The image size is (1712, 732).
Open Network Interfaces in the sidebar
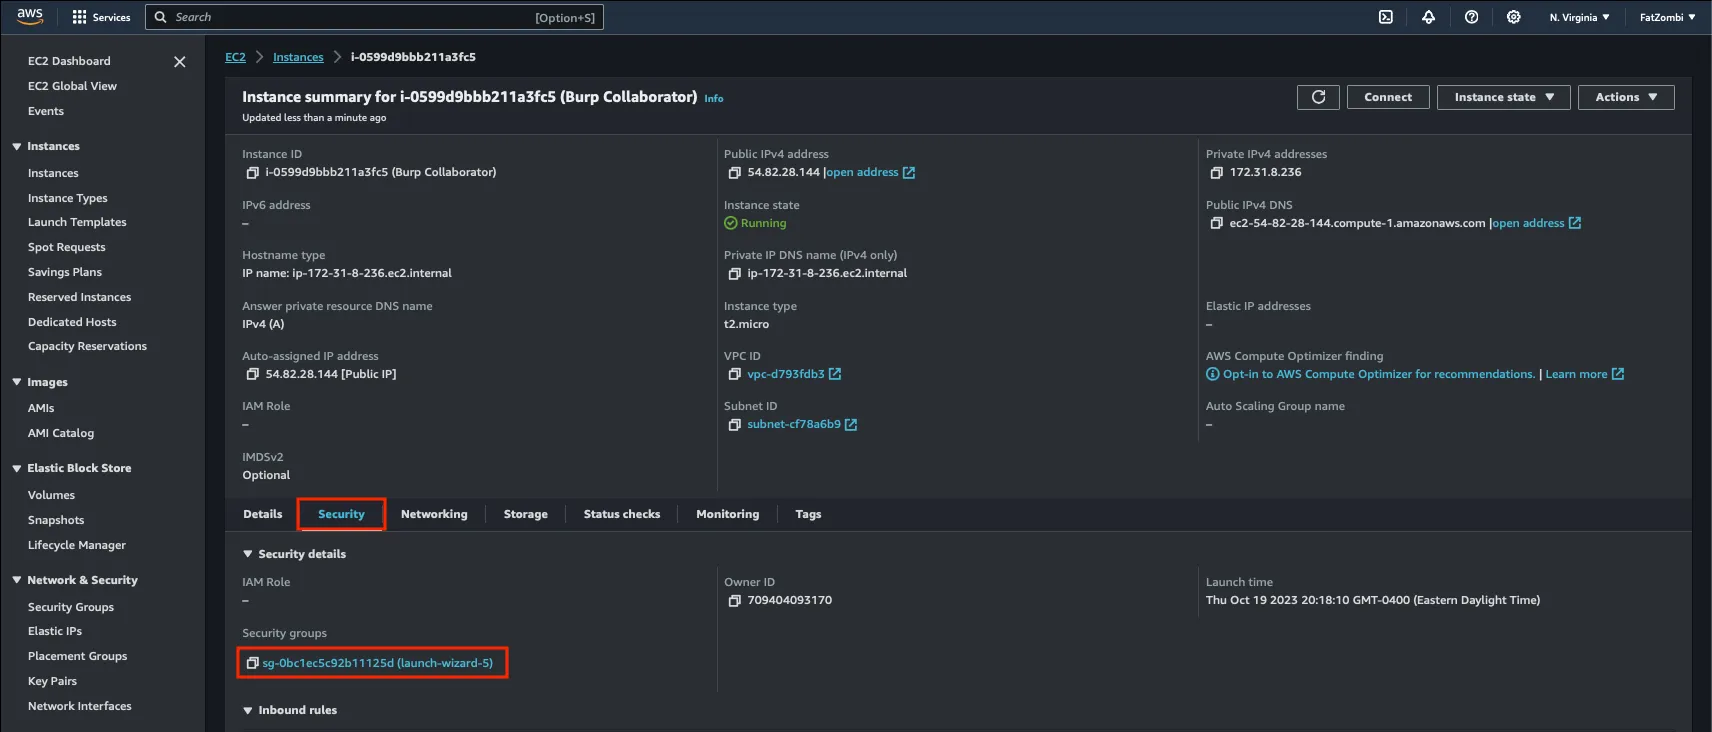tap(80, 706)
